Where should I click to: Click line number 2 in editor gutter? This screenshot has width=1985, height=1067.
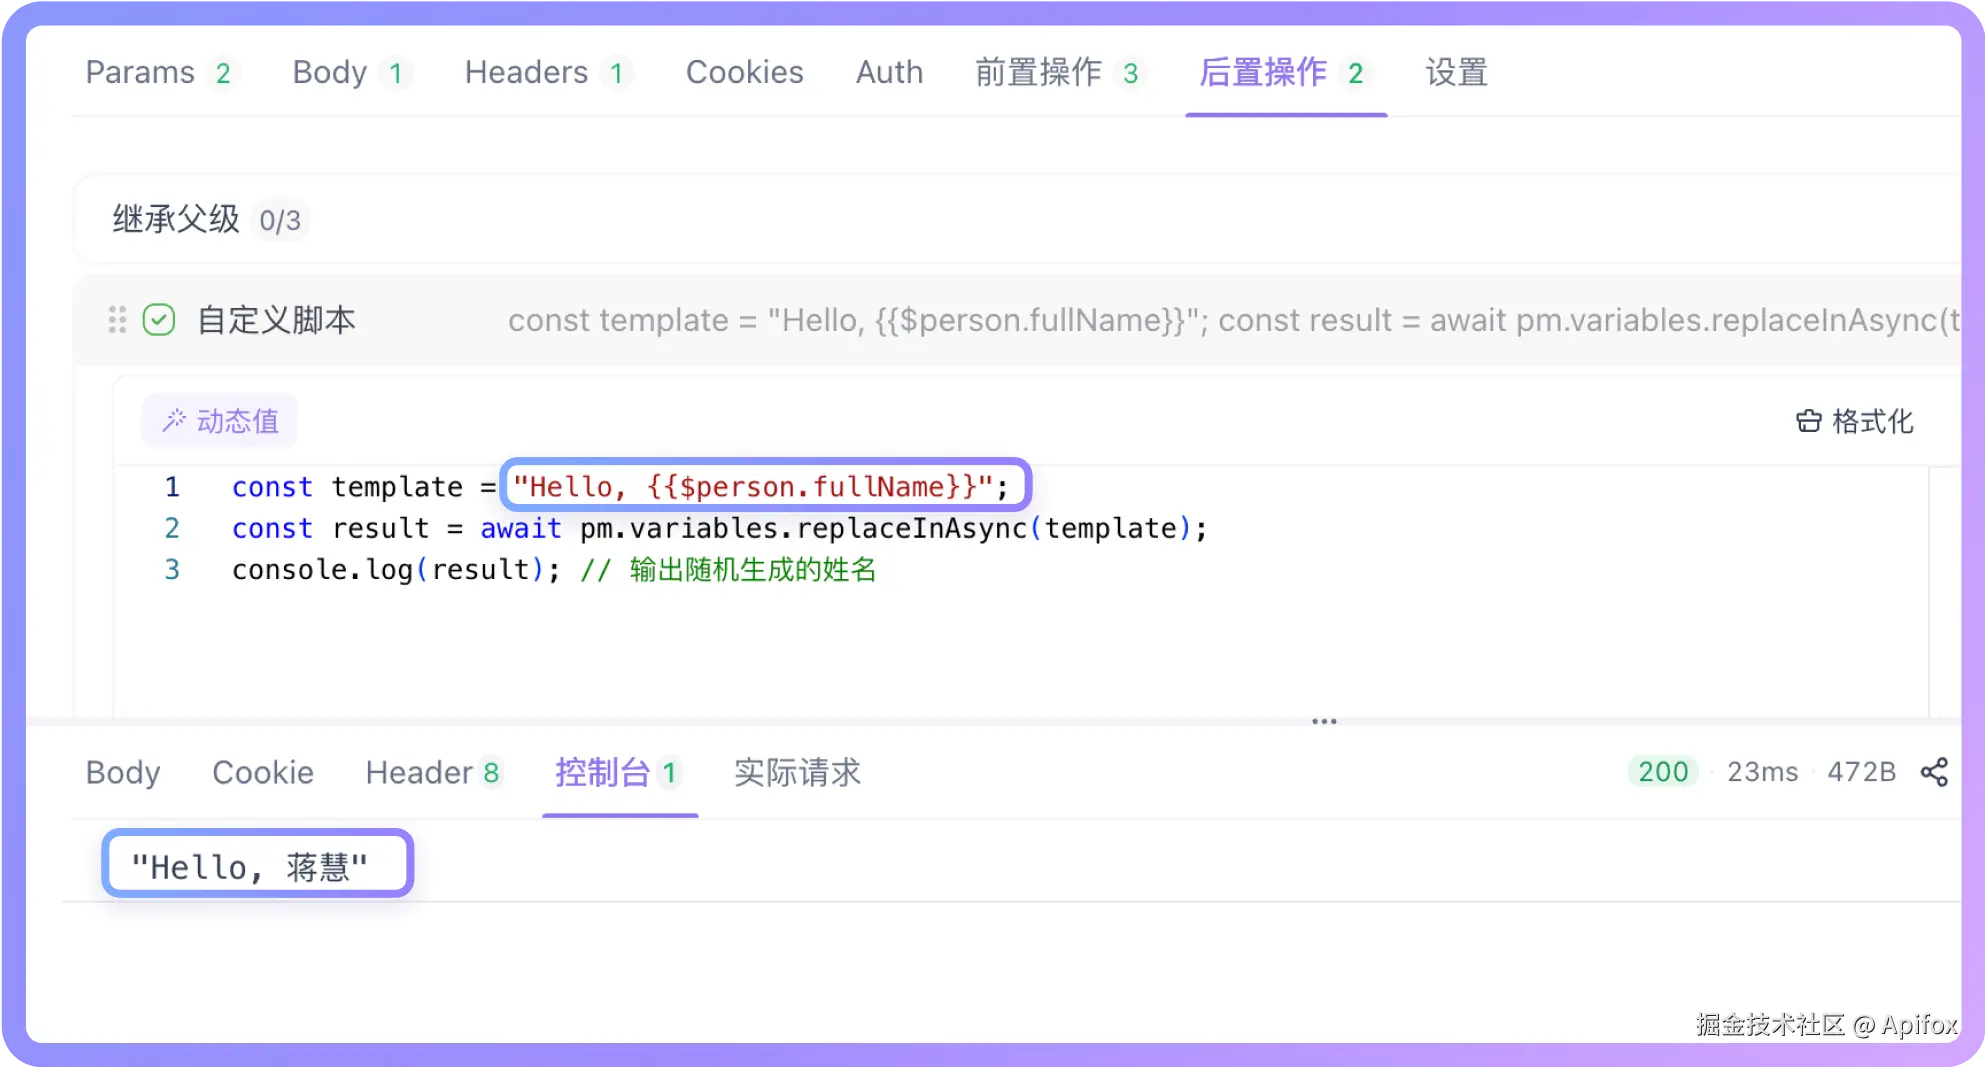tap(172, 528)
